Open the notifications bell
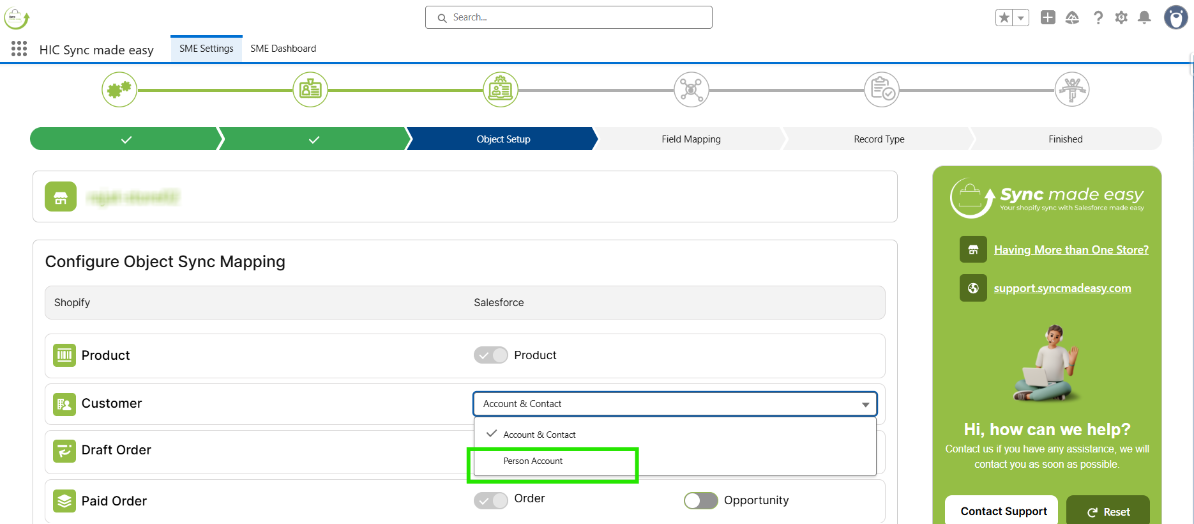1194x524 pixels. pyautogui.click(x=1144, y=18)
